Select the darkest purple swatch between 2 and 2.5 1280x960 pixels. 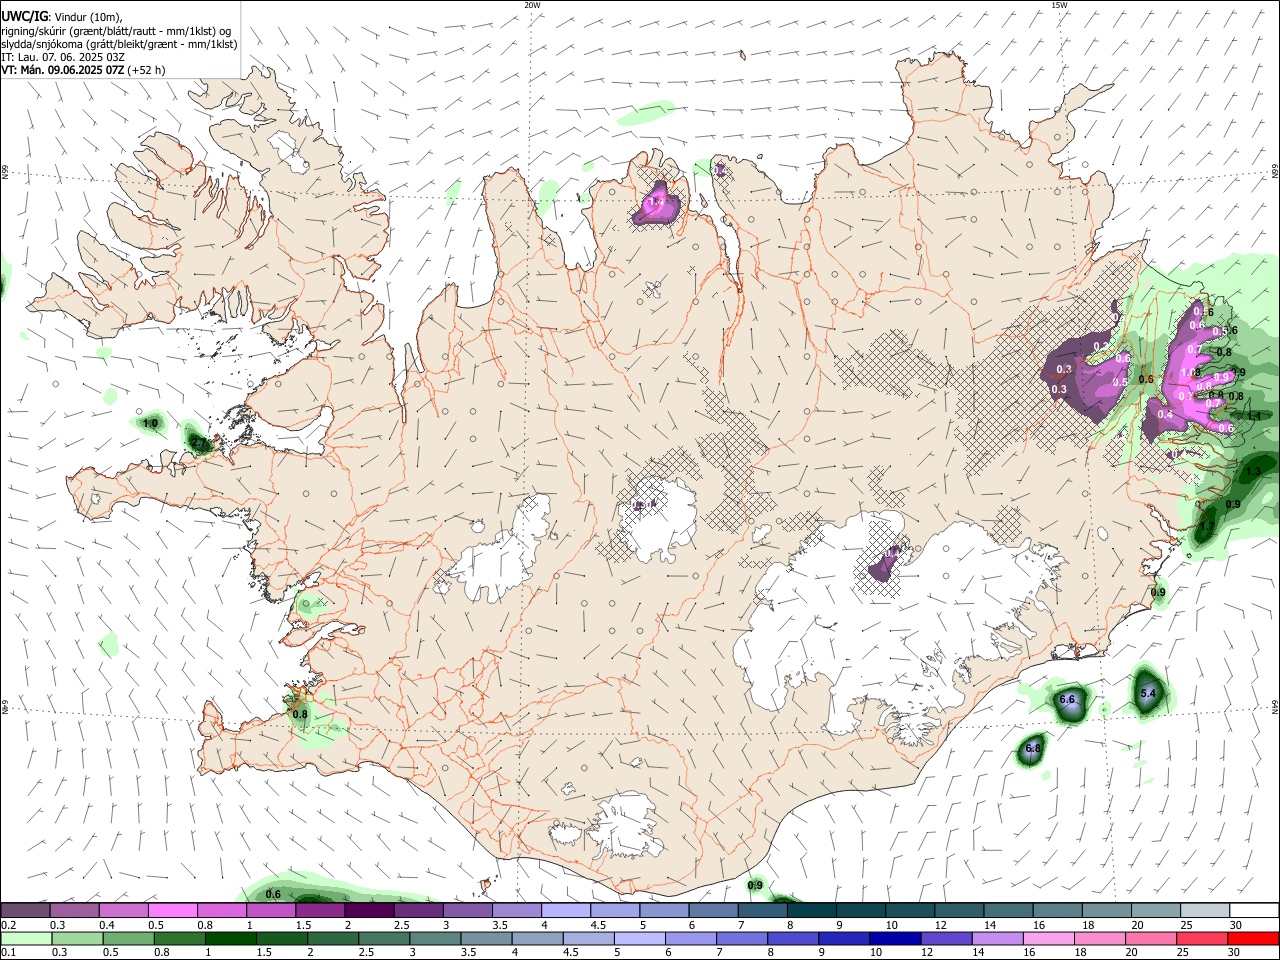tap(369, 911)
